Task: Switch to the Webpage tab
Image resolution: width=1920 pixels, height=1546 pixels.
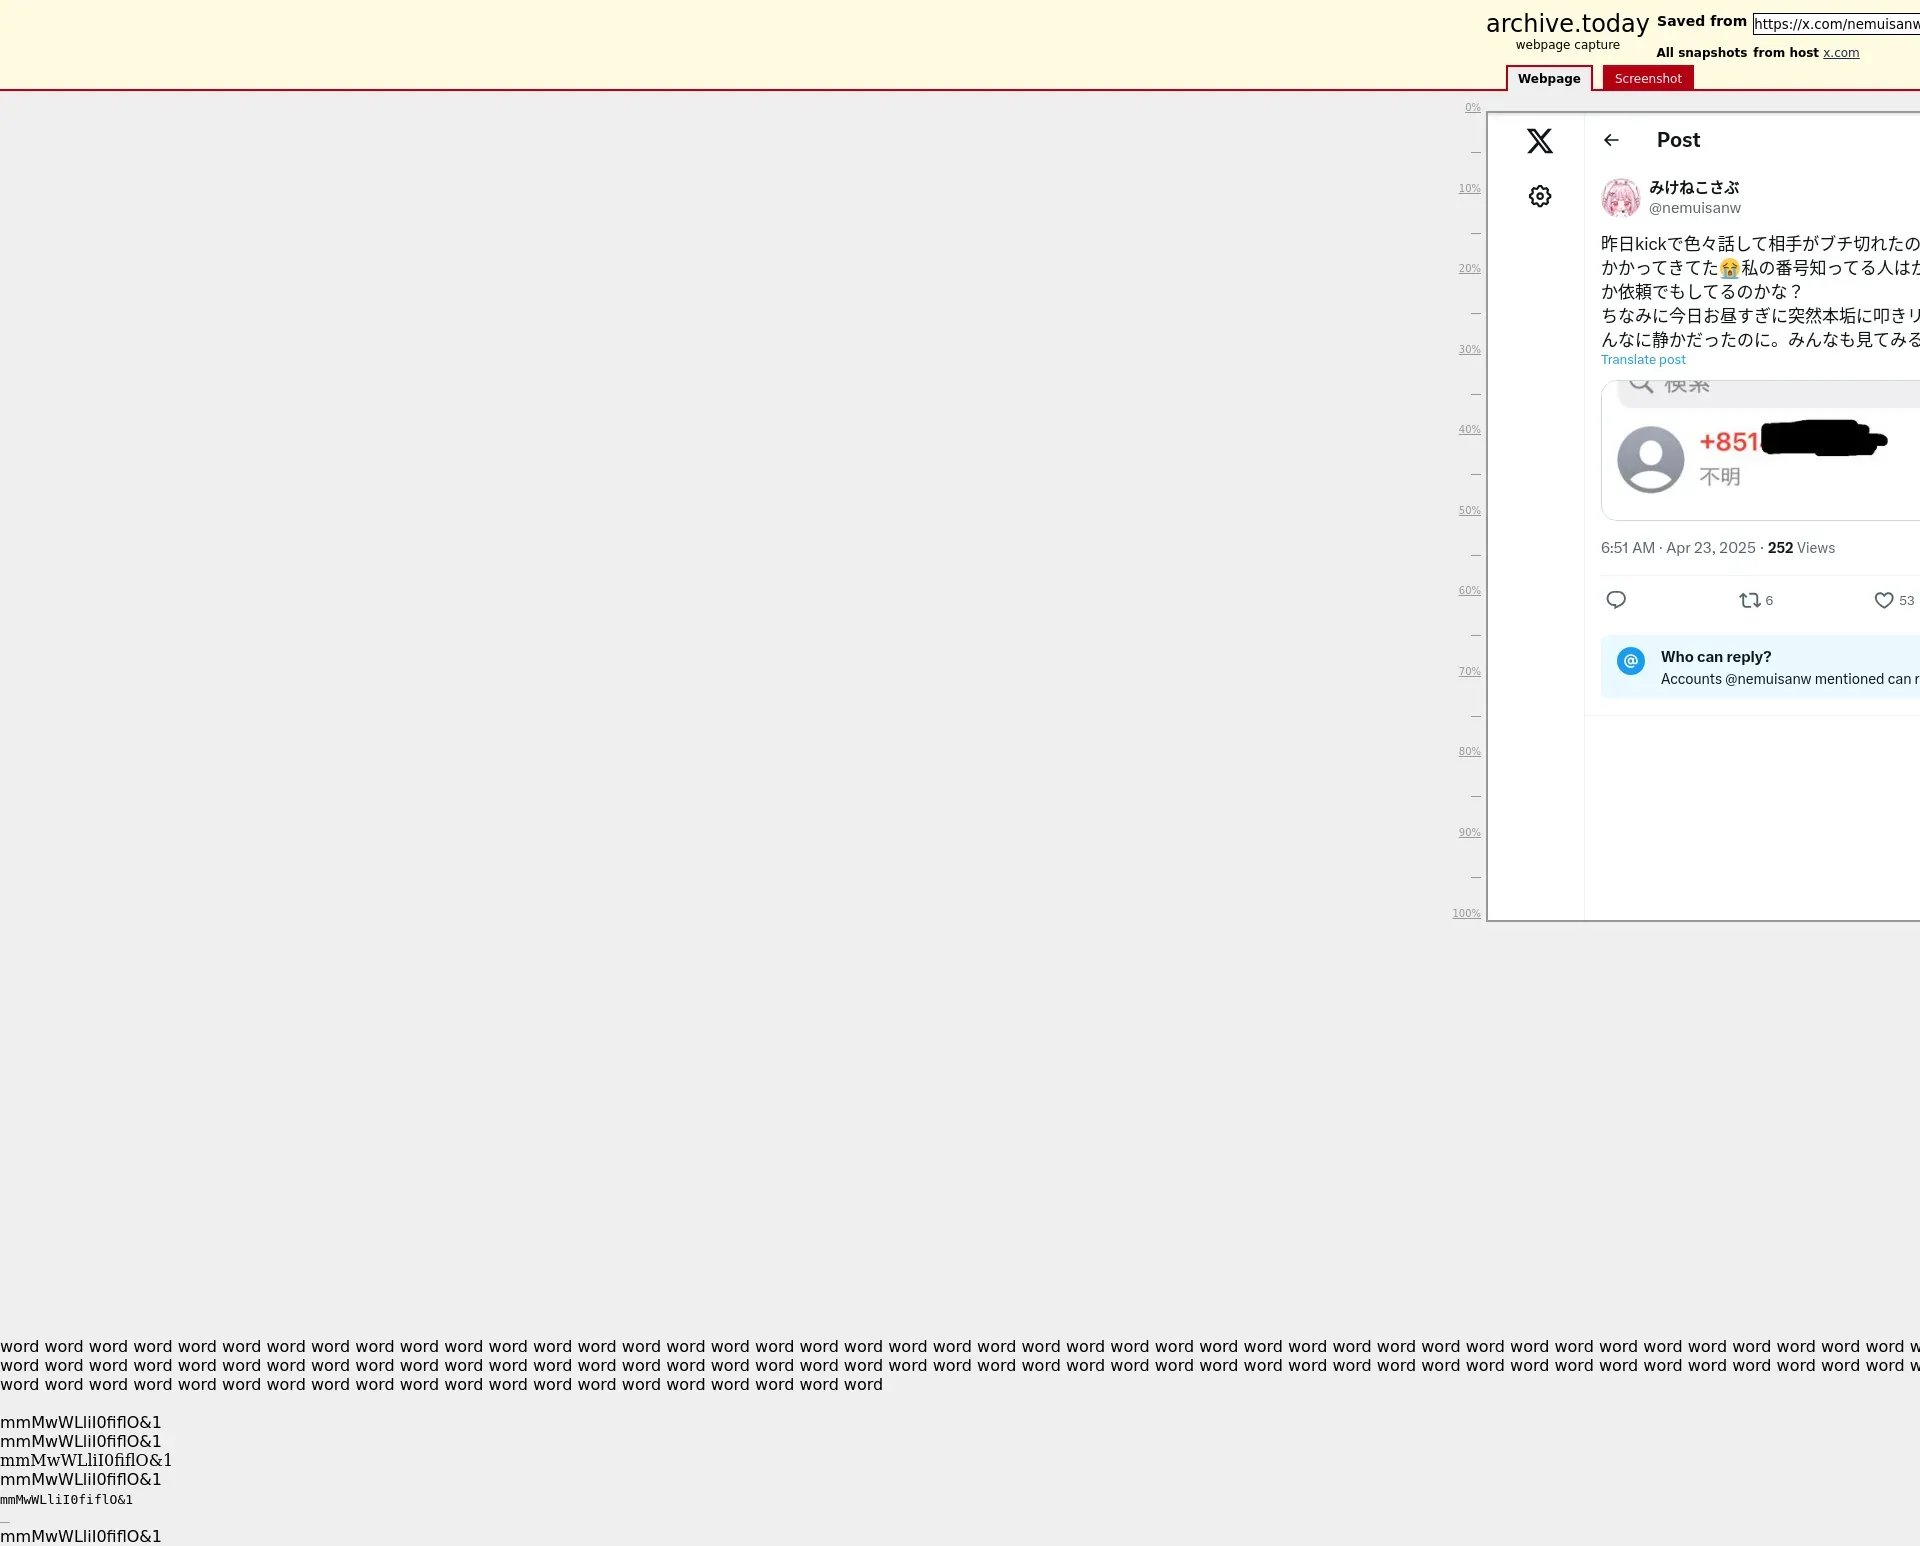Action: pyautogui.click(x=1548, y=79)
